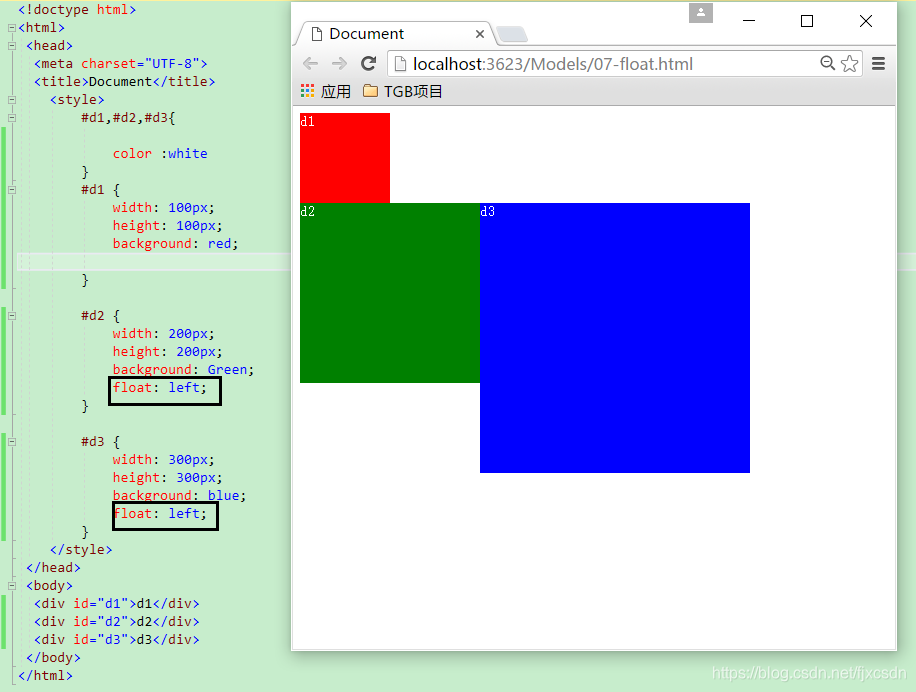This screenshot has height=692, width=916.
Task: Bookmark this page with the star icon
Action: click(850, 63)
